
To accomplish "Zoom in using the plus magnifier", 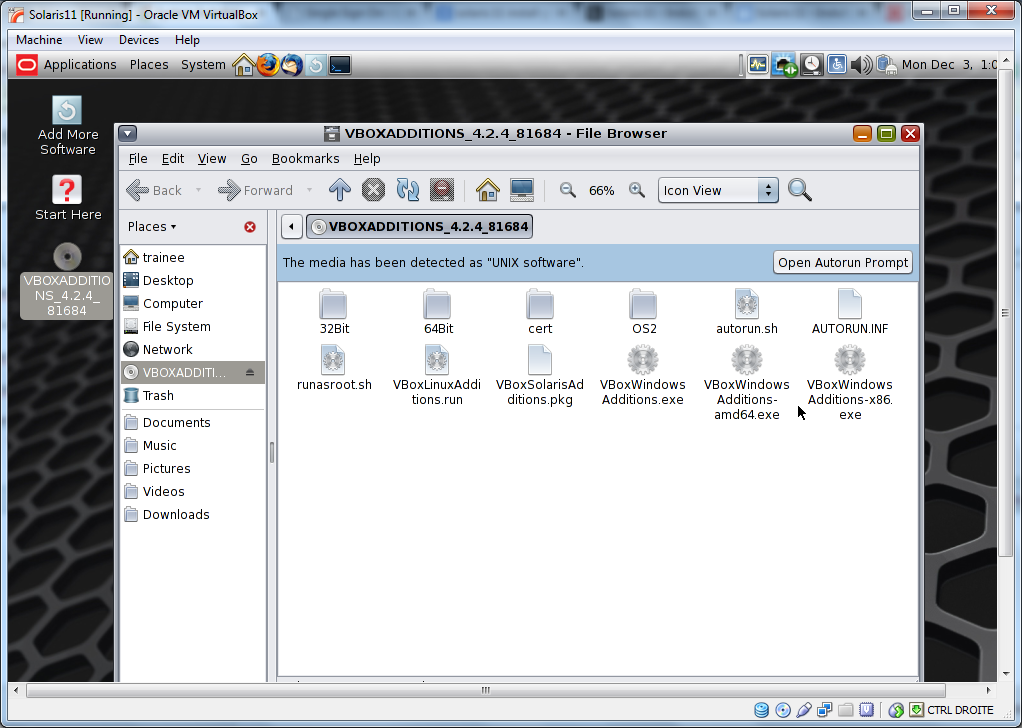I will [635, 190].
